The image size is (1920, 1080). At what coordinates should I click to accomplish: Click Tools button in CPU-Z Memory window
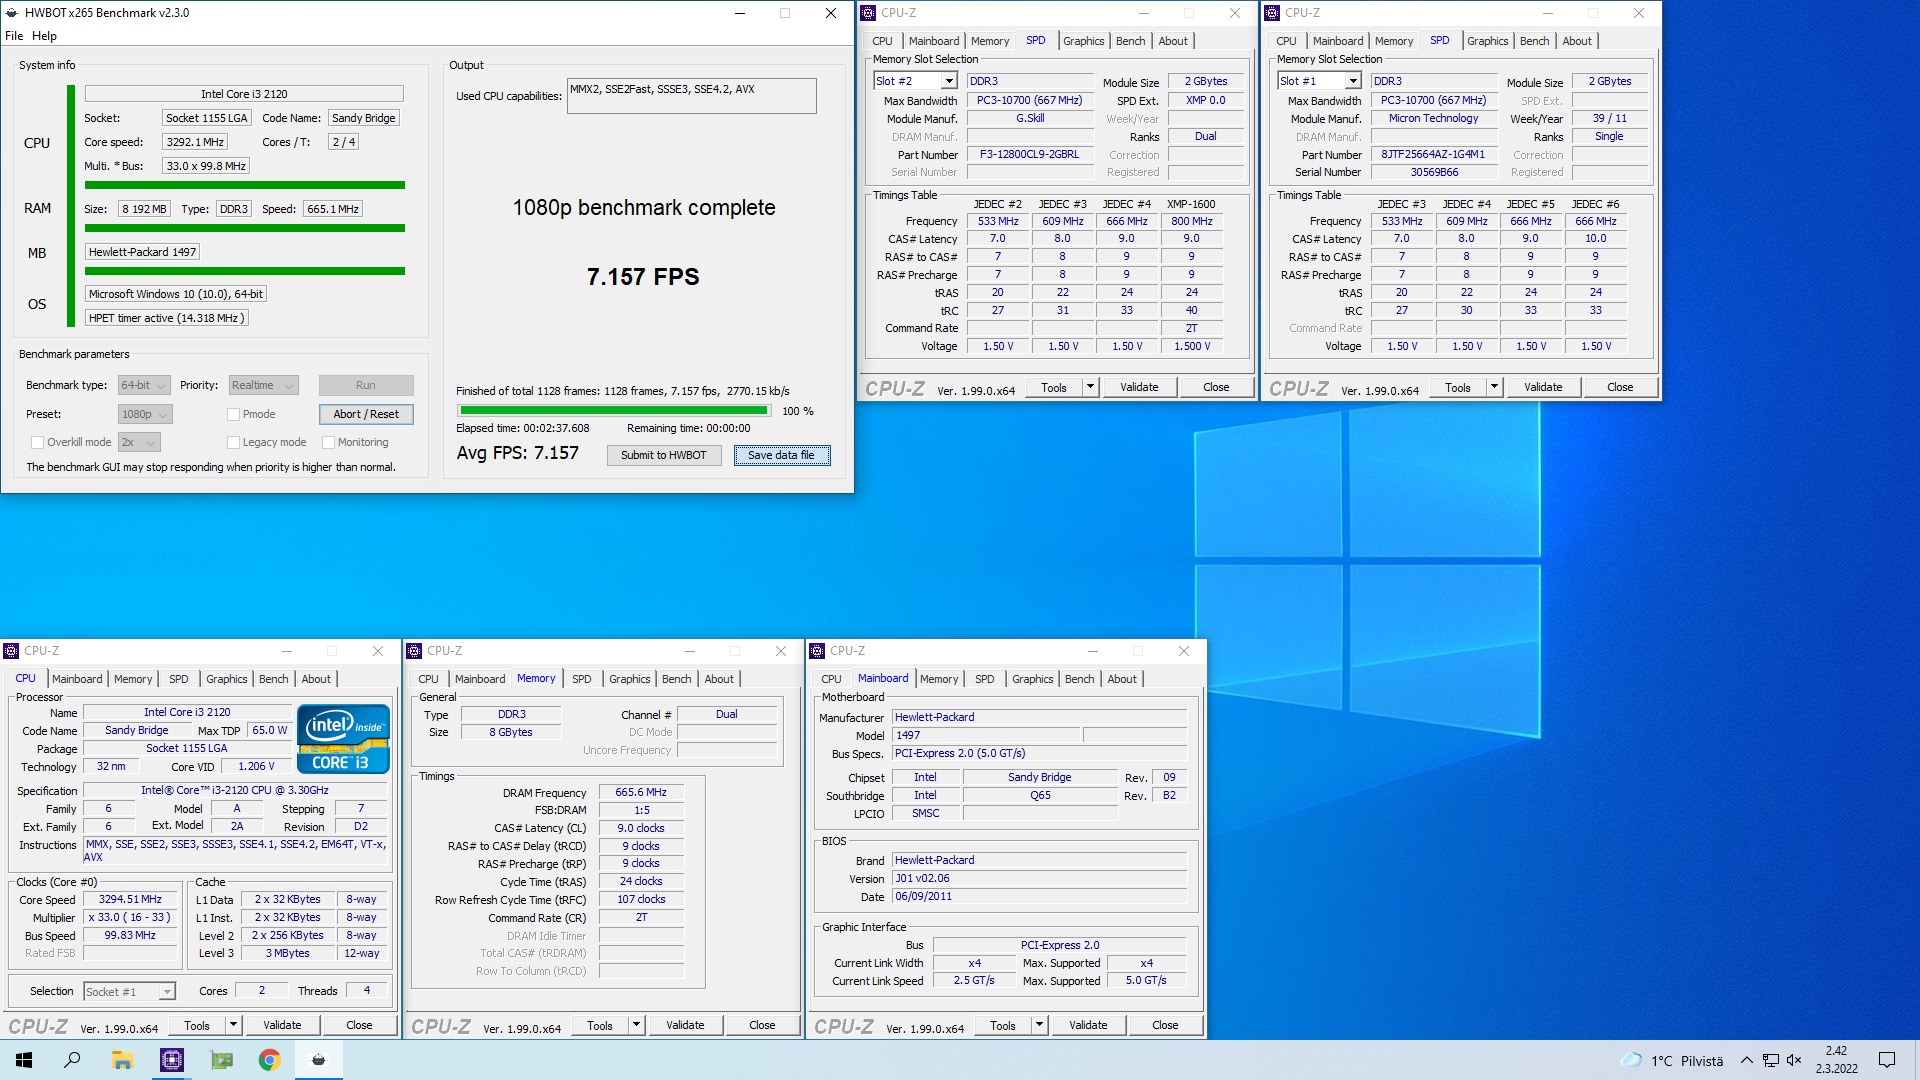coord(600,1025)
